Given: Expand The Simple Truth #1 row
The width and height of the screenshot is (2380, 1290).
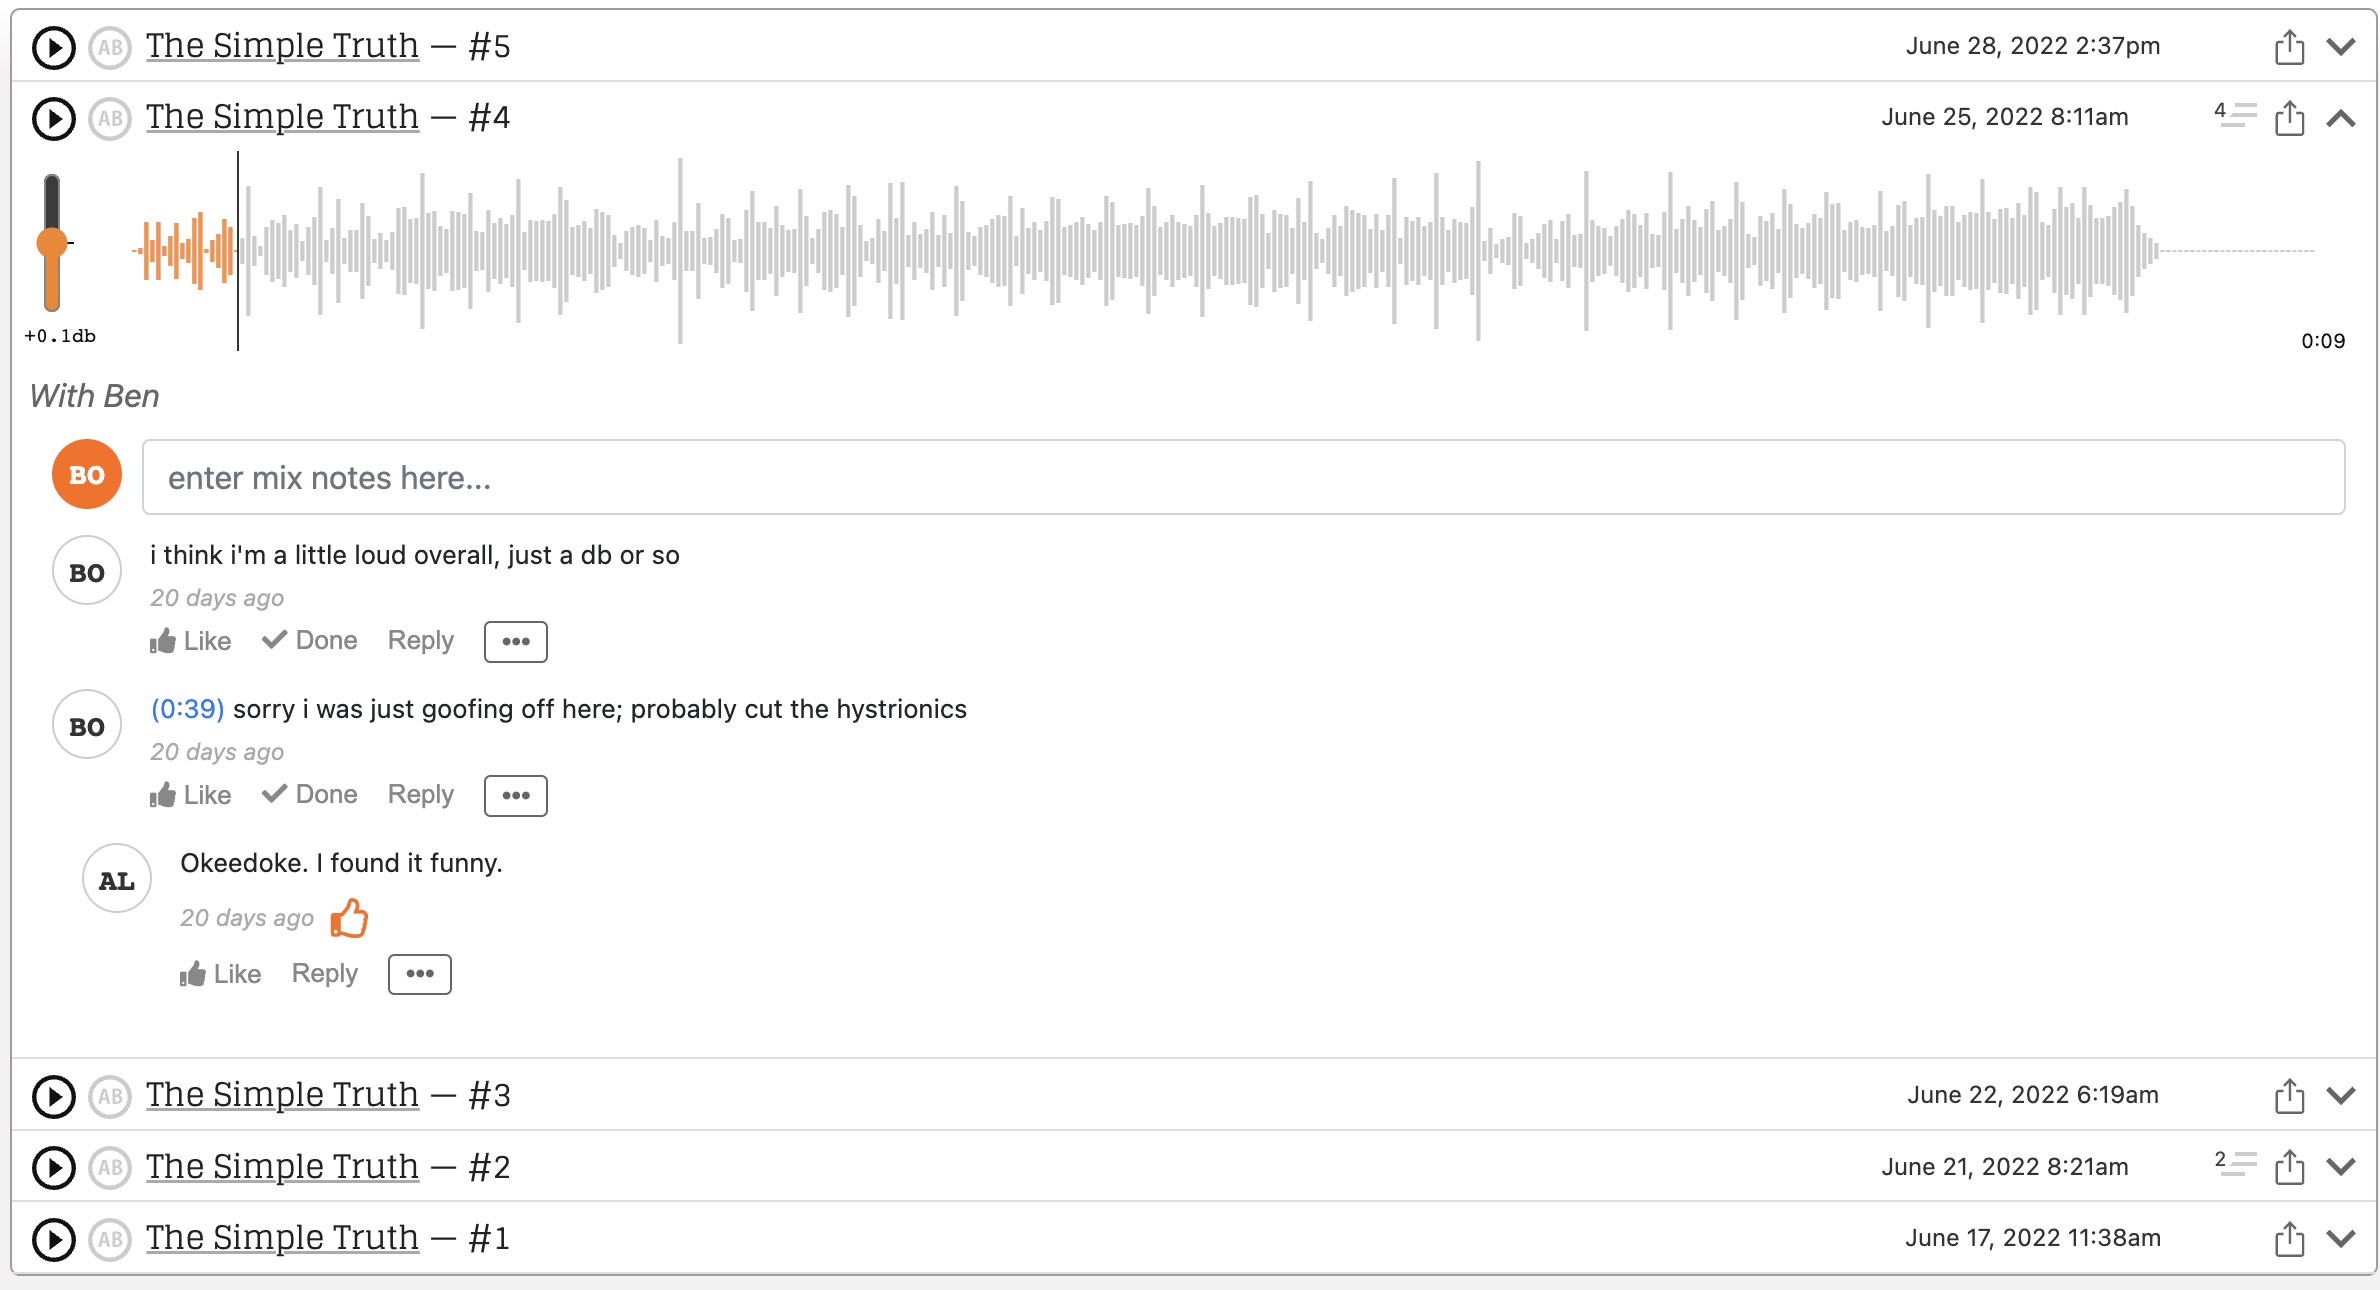Looking at the screenshot, I should 2341,1239.
